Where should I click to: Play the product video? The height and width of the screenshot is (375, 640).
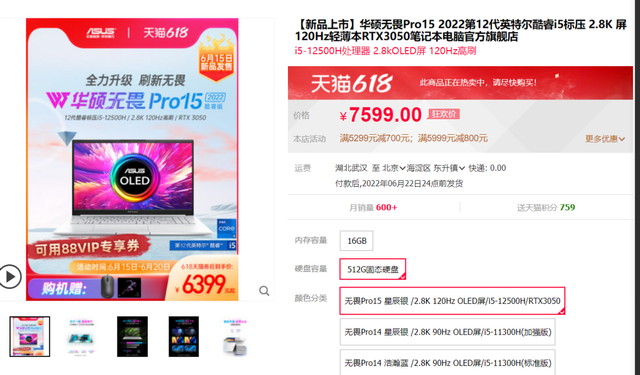point(9,277)
